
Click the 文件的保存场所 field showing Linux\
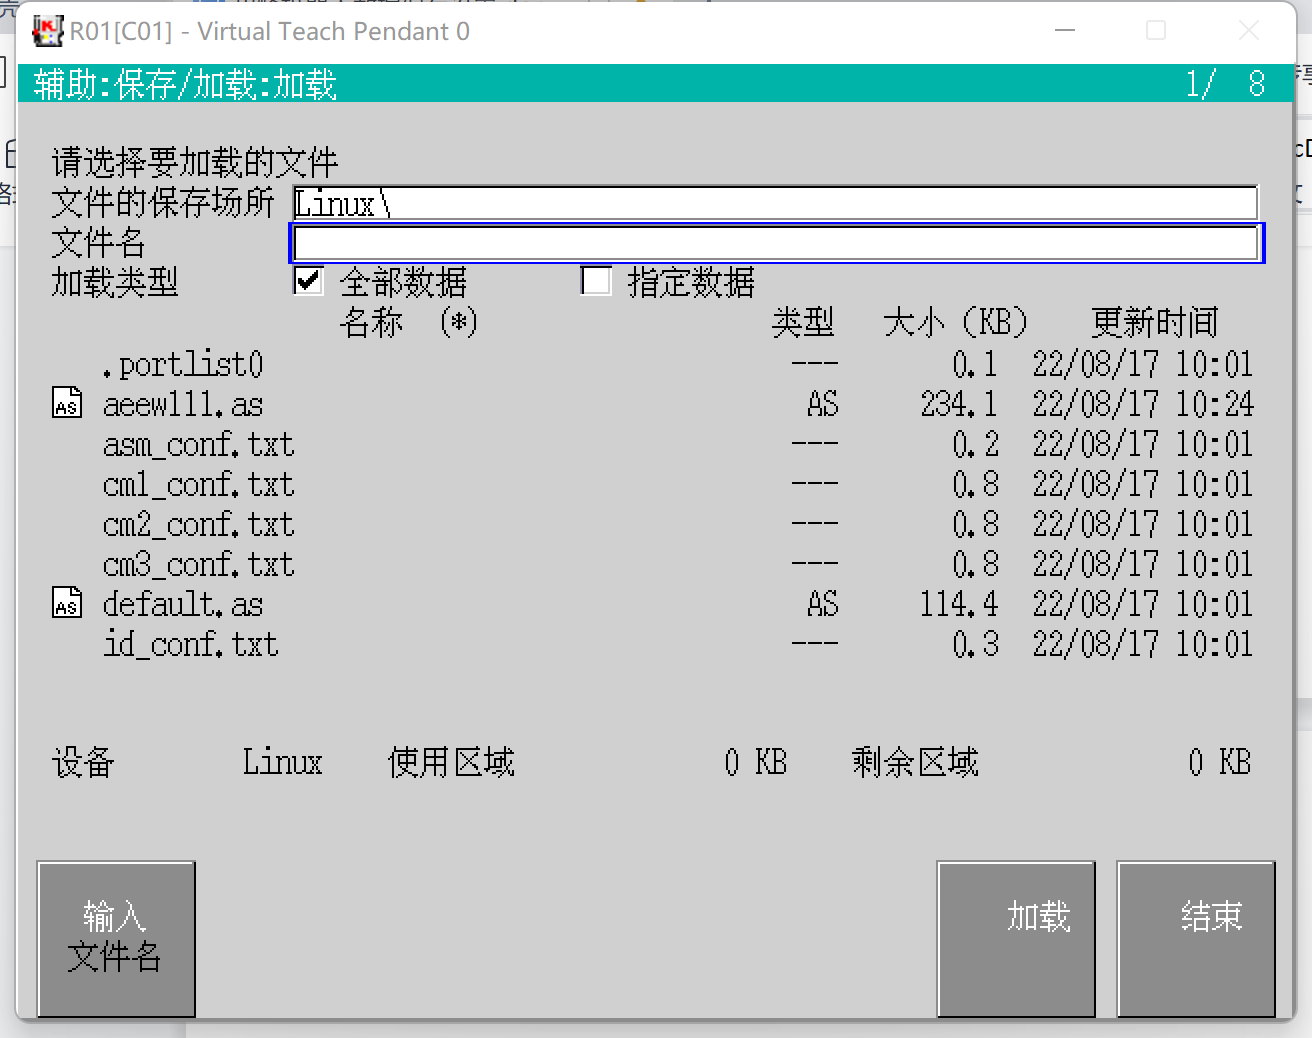tap(776, 203)
